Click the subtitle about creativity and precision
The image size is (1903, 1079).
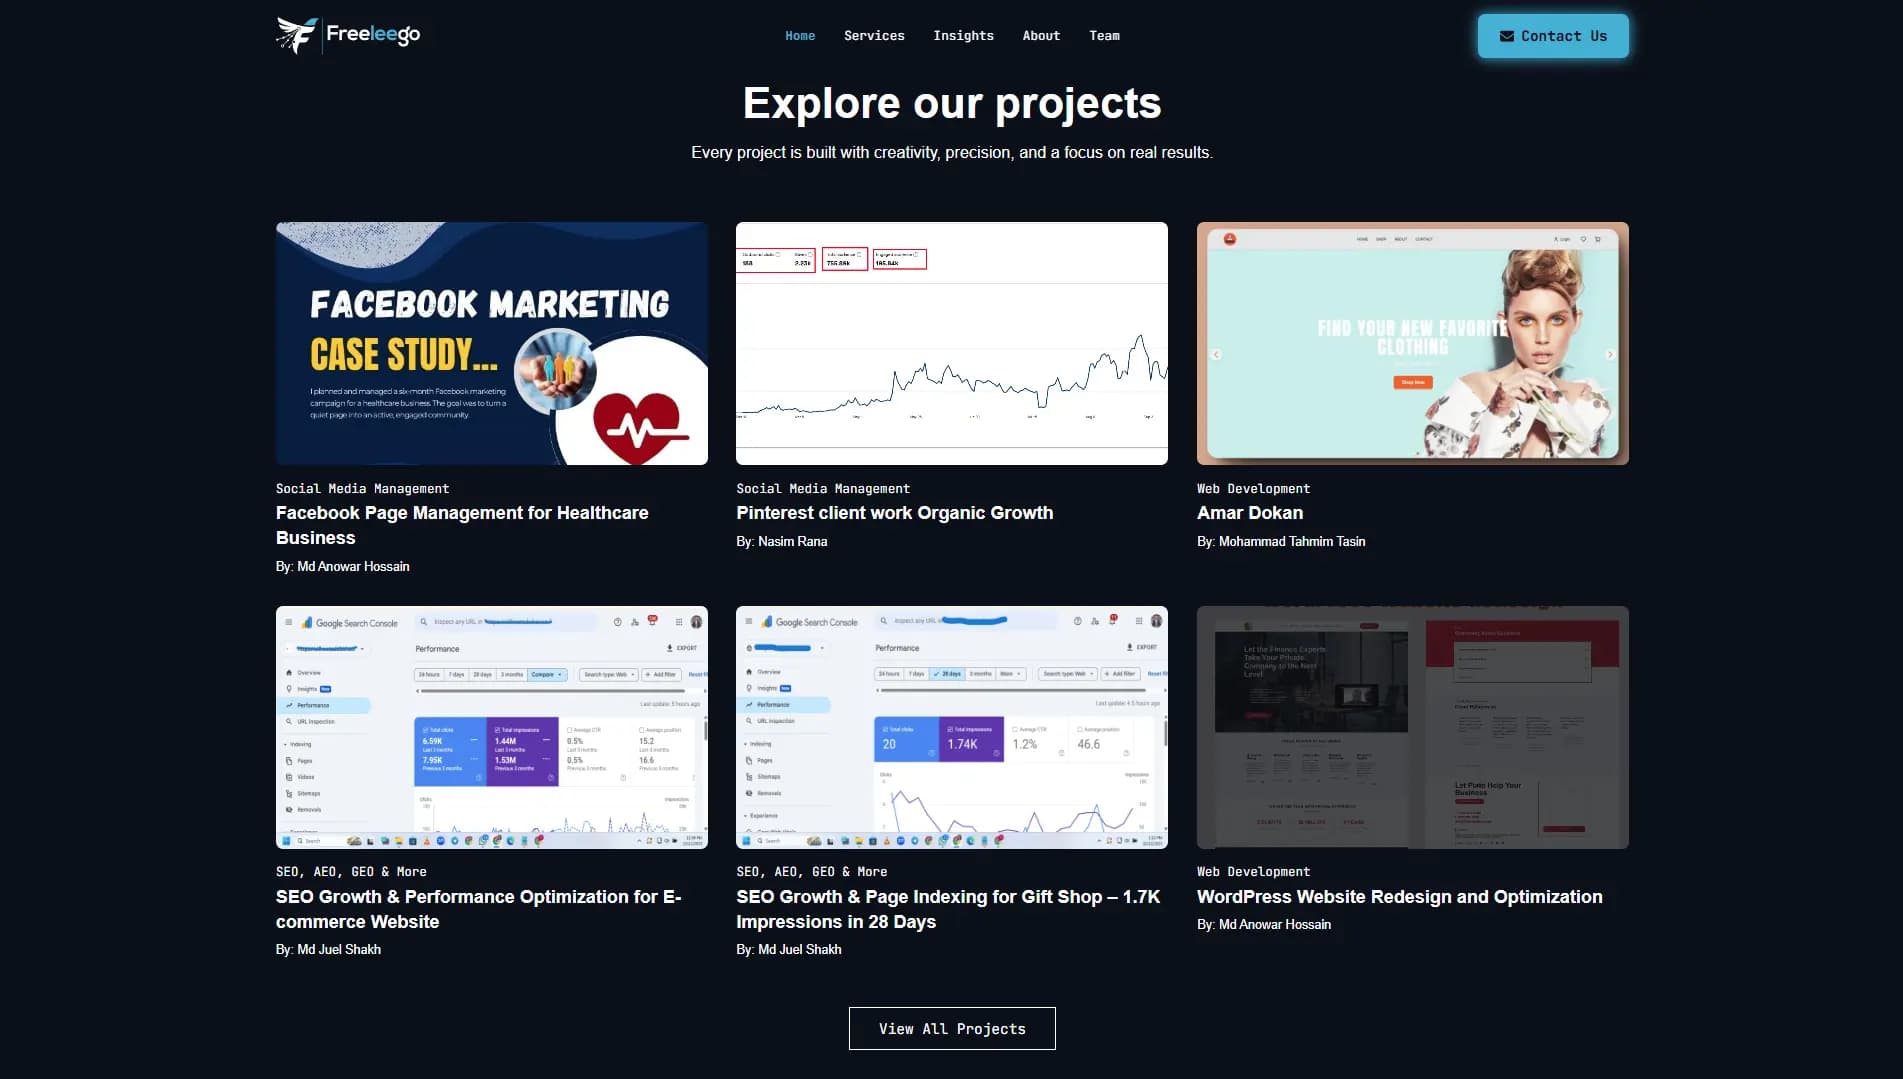pyautogui.click(x=952, y=153)
